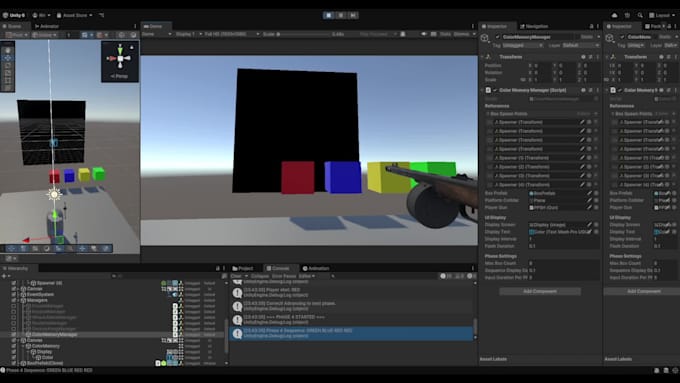Select the Move tool in Scene toolbar
Screen dimensions: 680x383
(8, 58)
